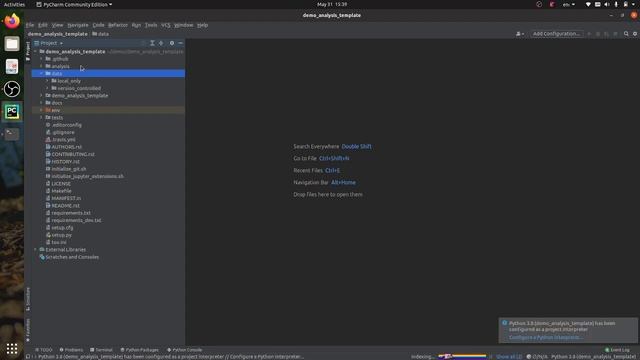The width and height of the screenshot is (640, 360).
Task: Click the data breadcrumb in navigation bar
Action: 100,34
